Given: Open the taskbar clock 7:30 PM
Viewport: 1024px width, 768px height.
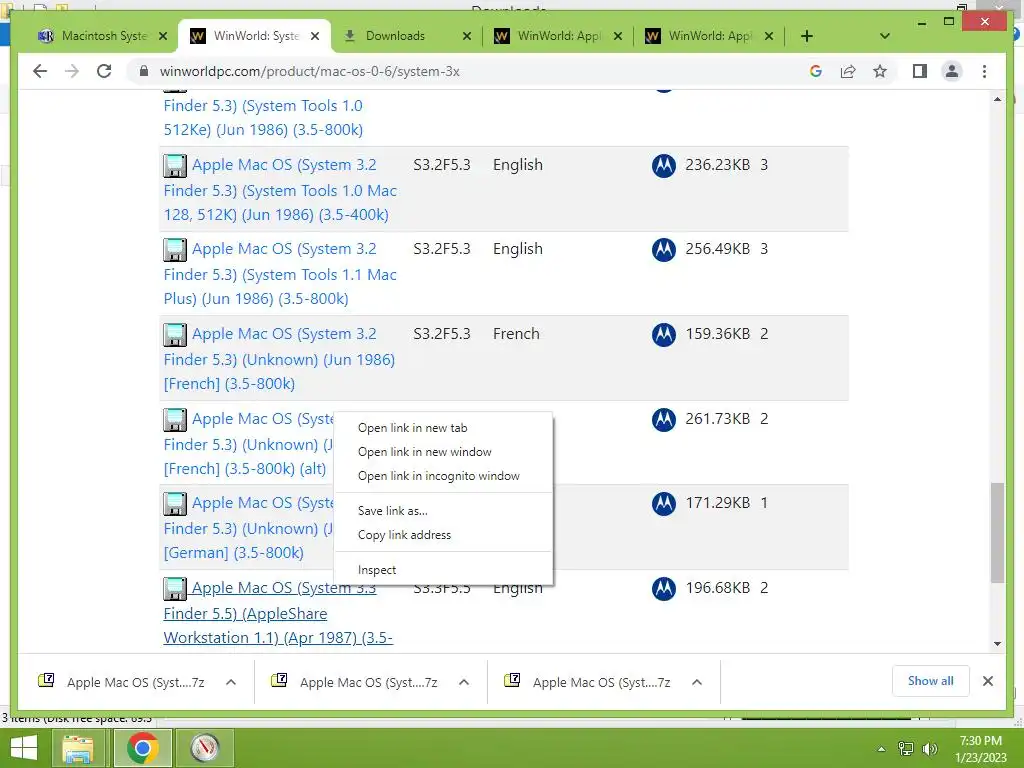Looking at the screenshot, I should coord(980,749).
